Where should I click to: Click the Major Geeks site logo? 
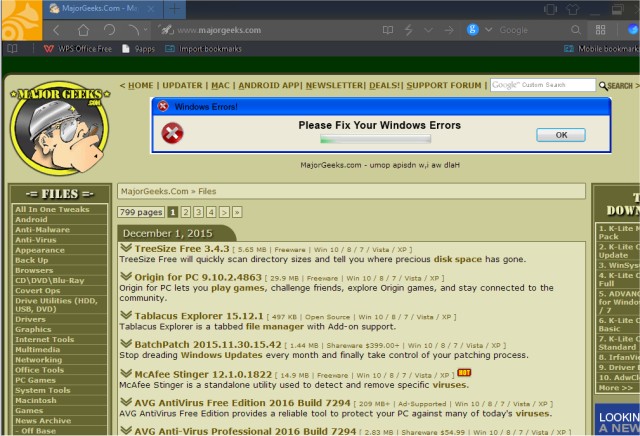(x=60, y=128)
